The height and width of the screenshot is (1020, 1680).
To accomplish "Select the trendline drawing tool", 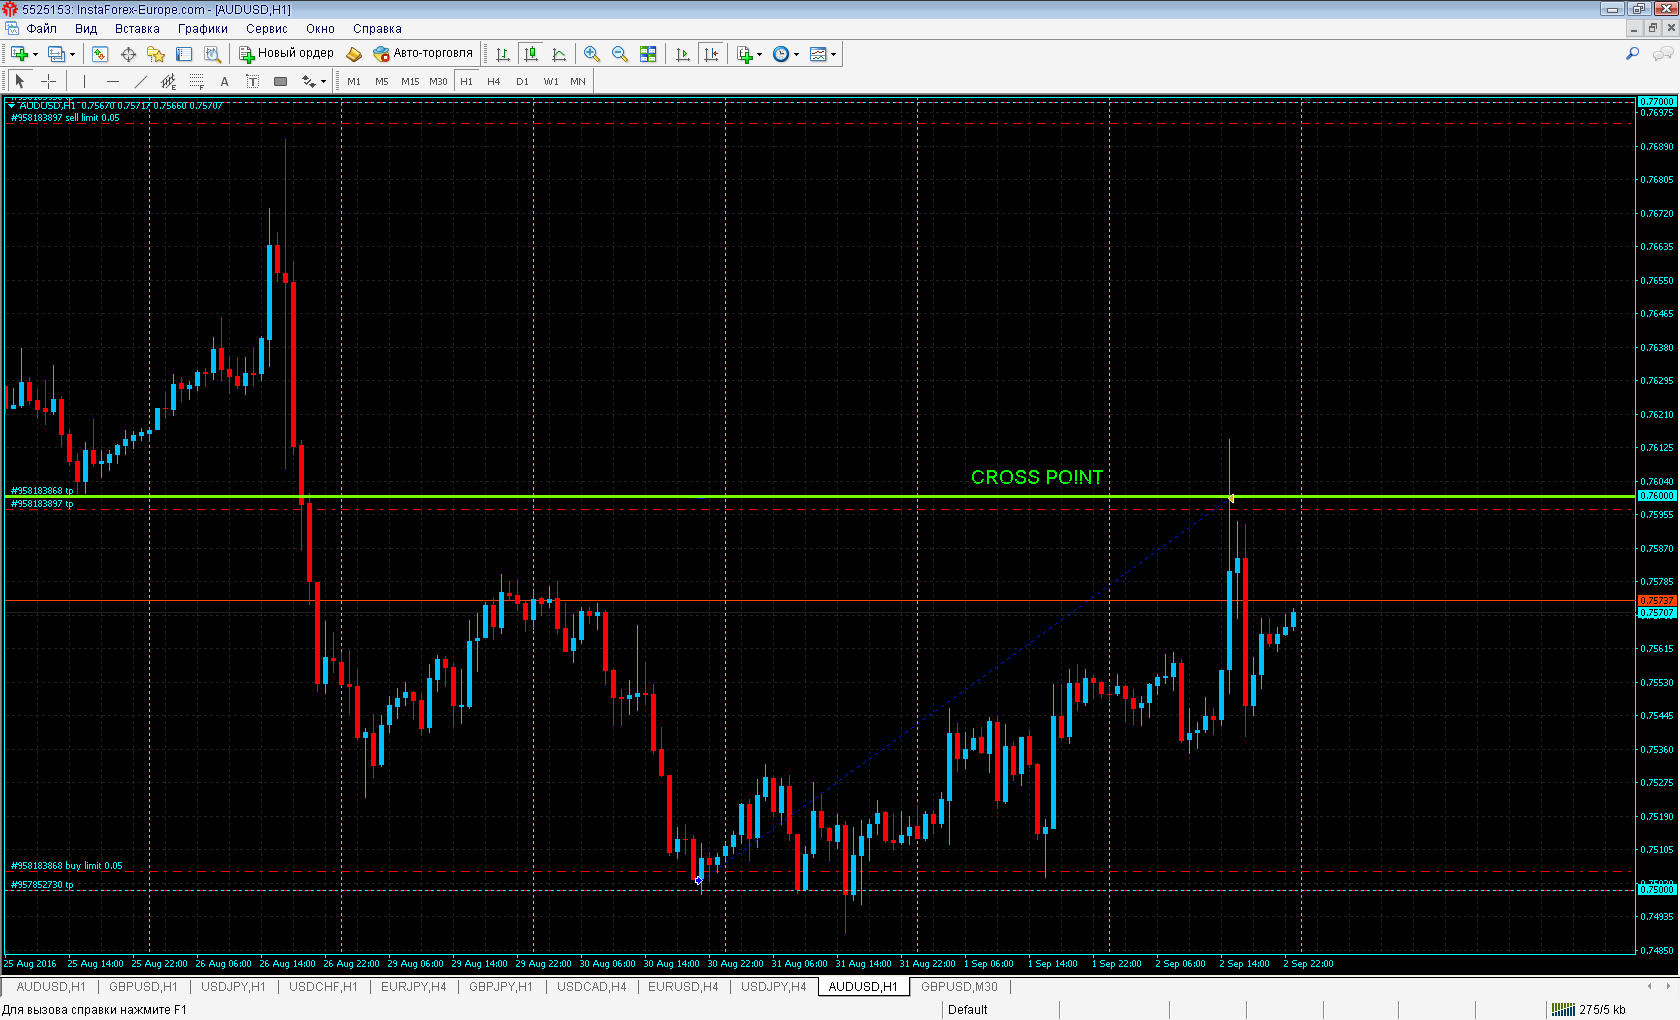I will pyautogui.click(x=140, y=81).
